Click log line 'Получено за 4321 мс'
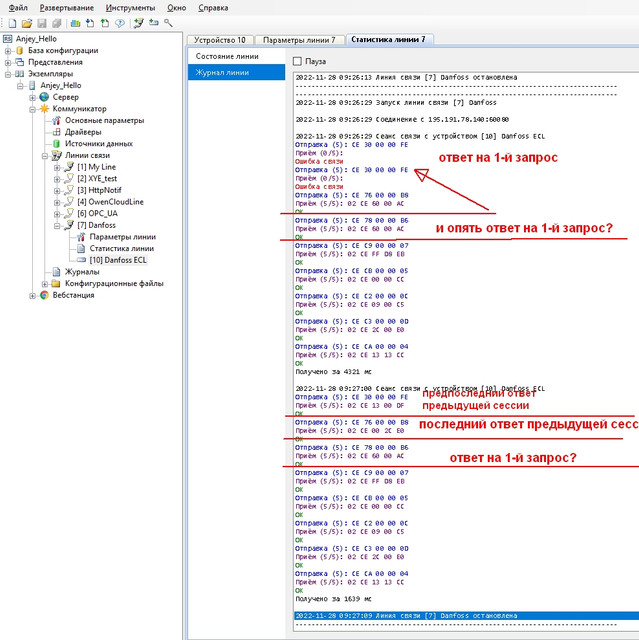This screenshot has height=640, width=639. click(333, 372)
